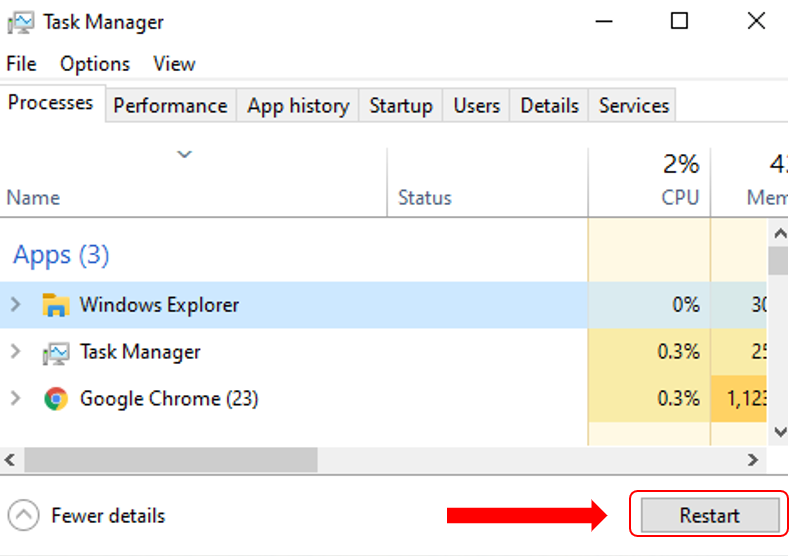Click the Fewer details link text
Viewport: 789px width, 556px height.
click(108, 516)
